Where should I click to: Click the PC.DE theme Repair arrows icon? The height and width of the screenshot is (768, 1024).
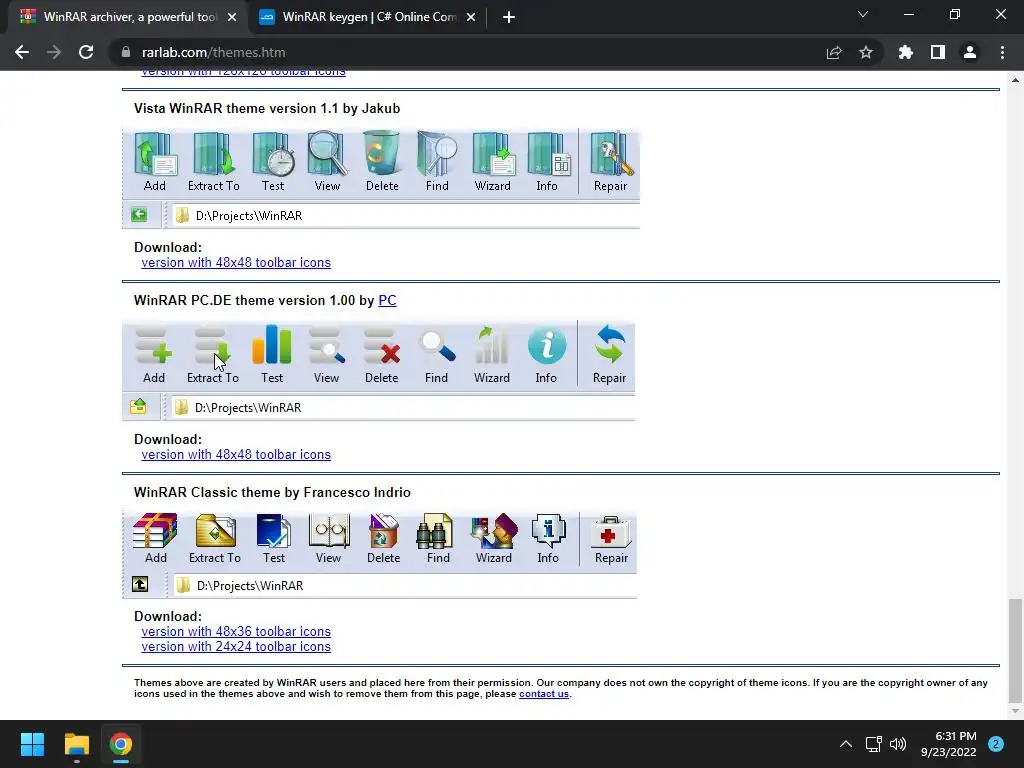610,344
